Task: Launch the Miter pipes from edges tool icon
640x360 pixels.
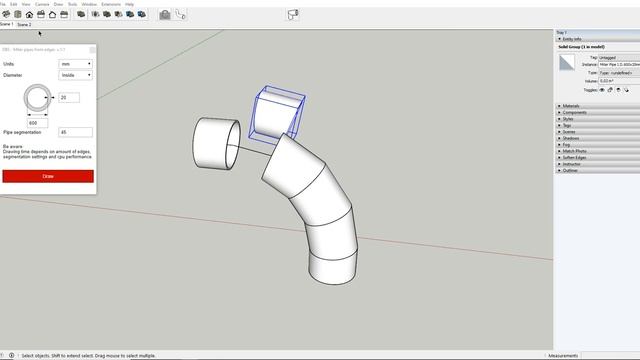Action: (180, 15)
